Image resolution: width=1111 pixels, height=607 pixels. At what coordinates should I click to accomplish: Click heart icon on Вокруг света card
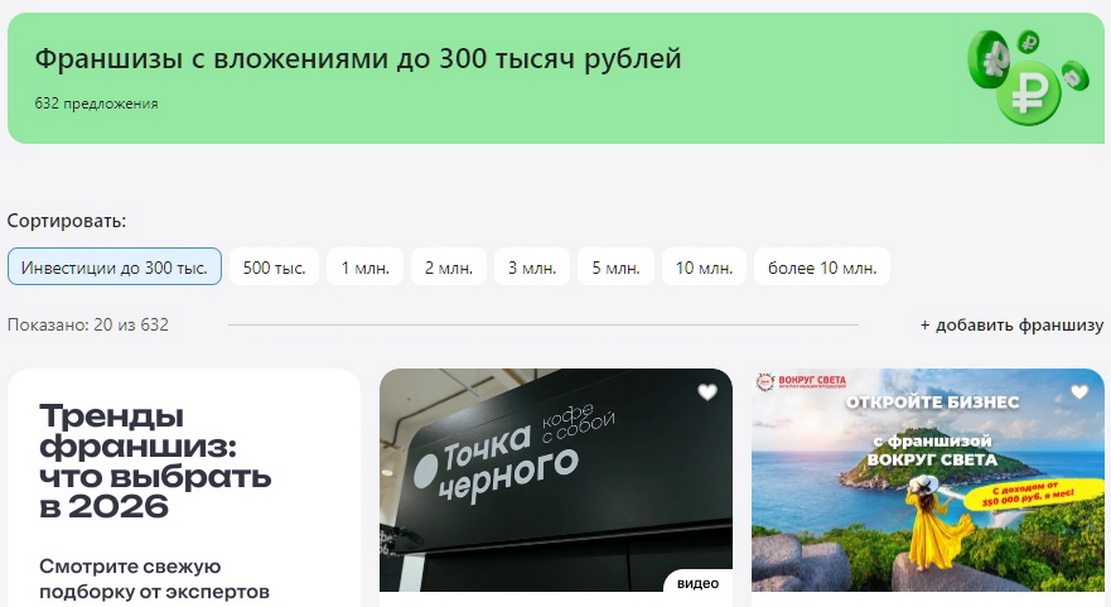pyautogui.click(x=1079, y=393)
